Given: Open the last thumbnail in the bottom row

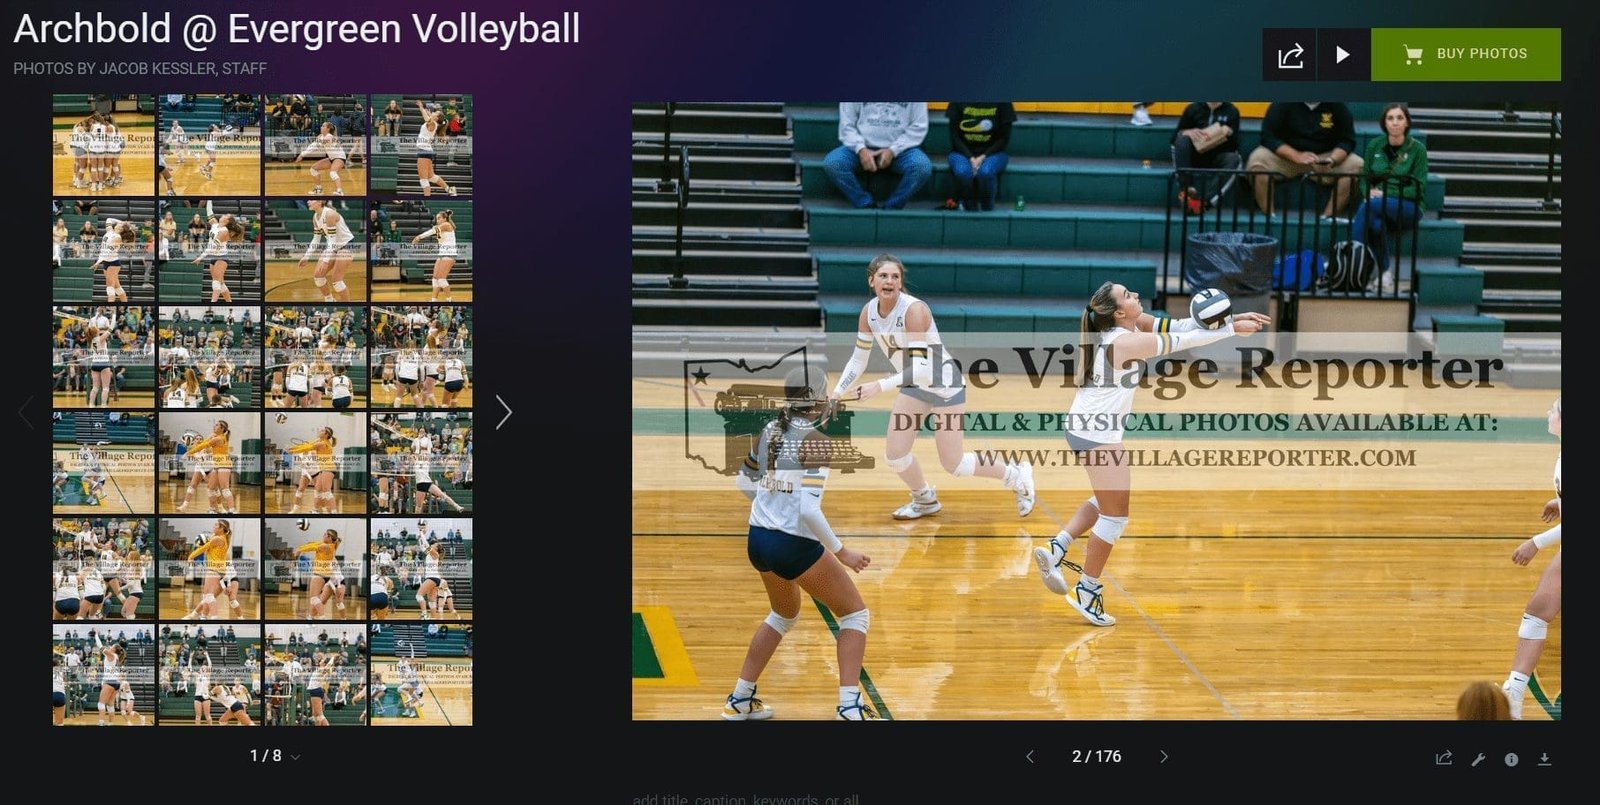Looking at the screenshot, I should (421, 675).
